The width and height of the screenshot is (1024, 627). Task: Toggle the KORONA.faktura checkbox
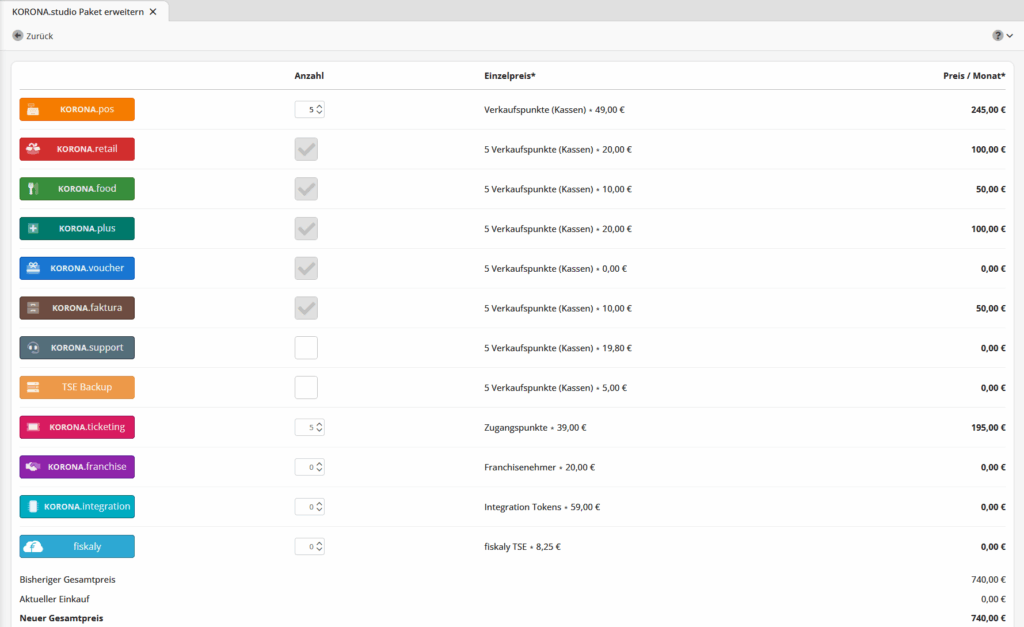[x=306, y=308]
